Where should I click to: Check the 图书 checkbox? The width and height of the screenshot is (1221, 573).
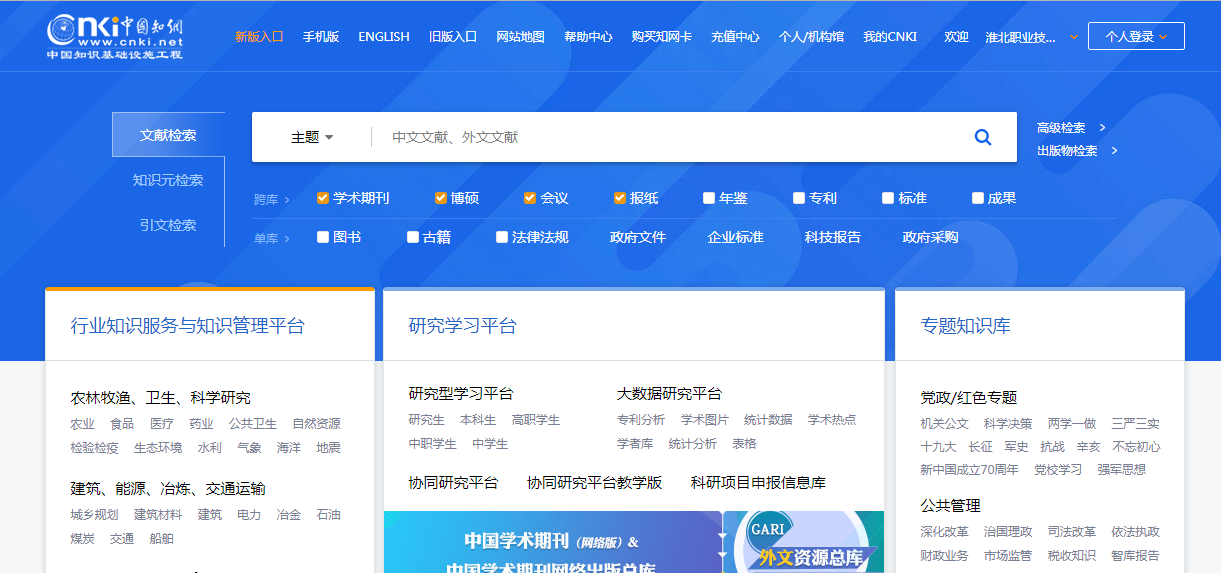tap(323, 237)
